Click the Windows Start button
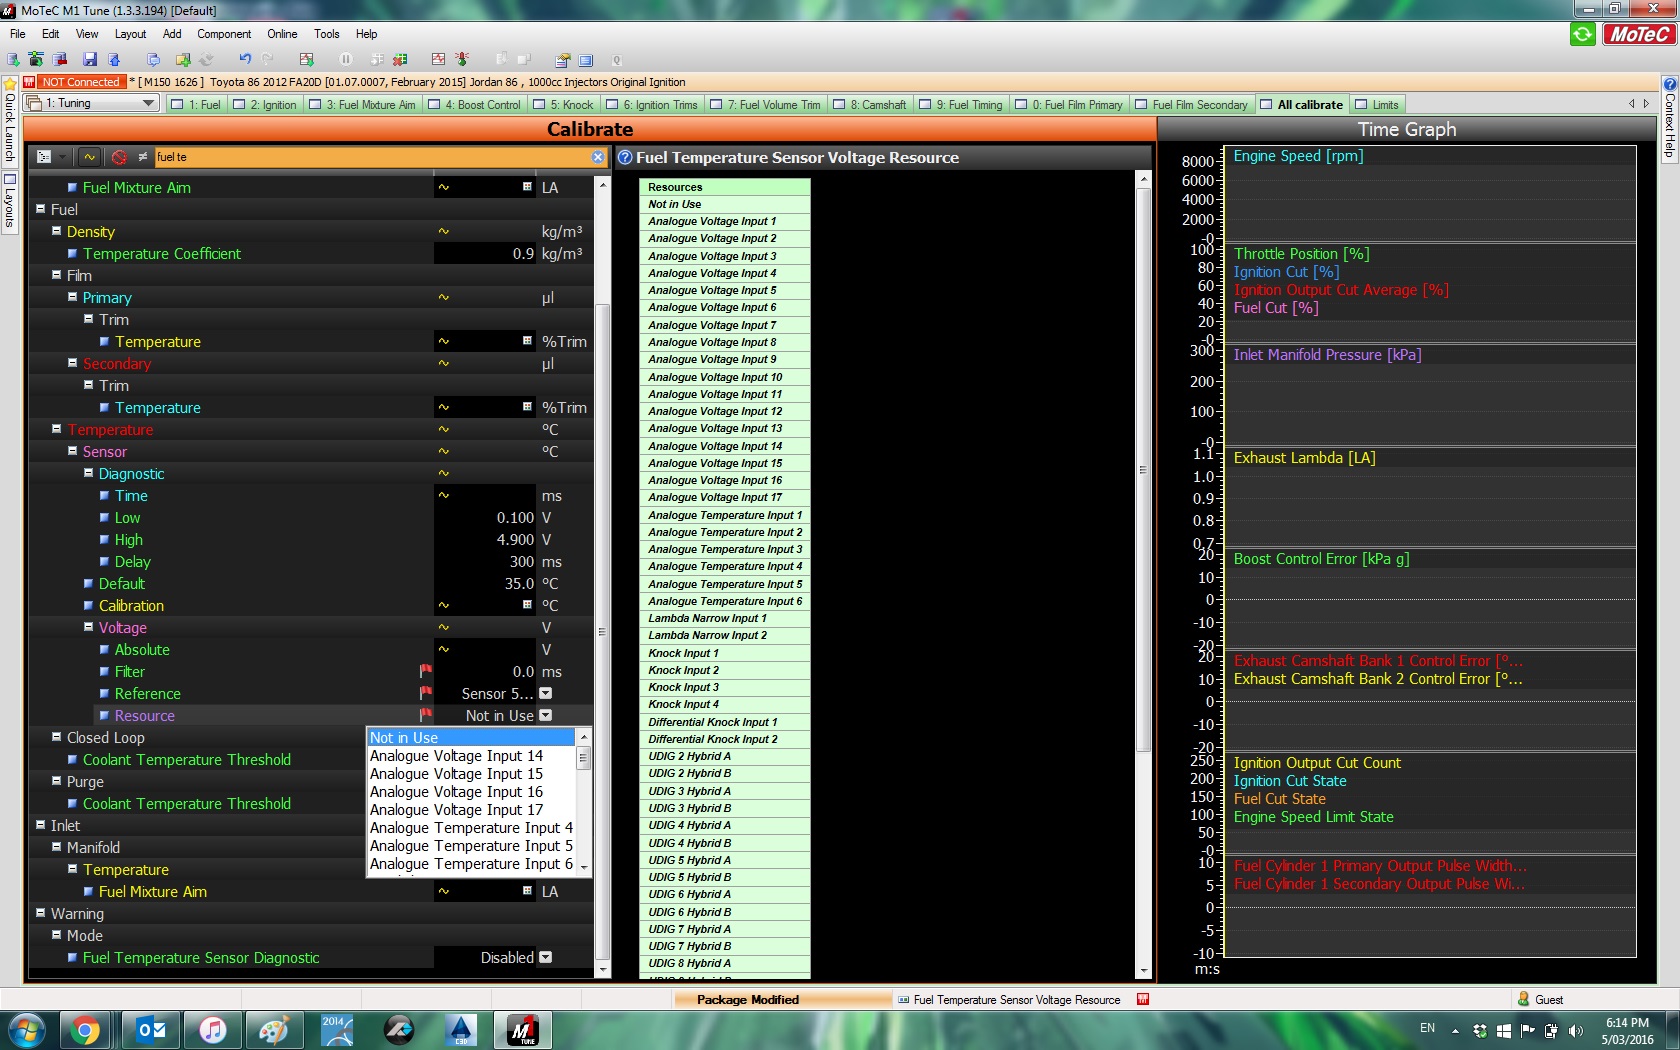Screen dimensions: 1680x1050 coord(26,1030)
